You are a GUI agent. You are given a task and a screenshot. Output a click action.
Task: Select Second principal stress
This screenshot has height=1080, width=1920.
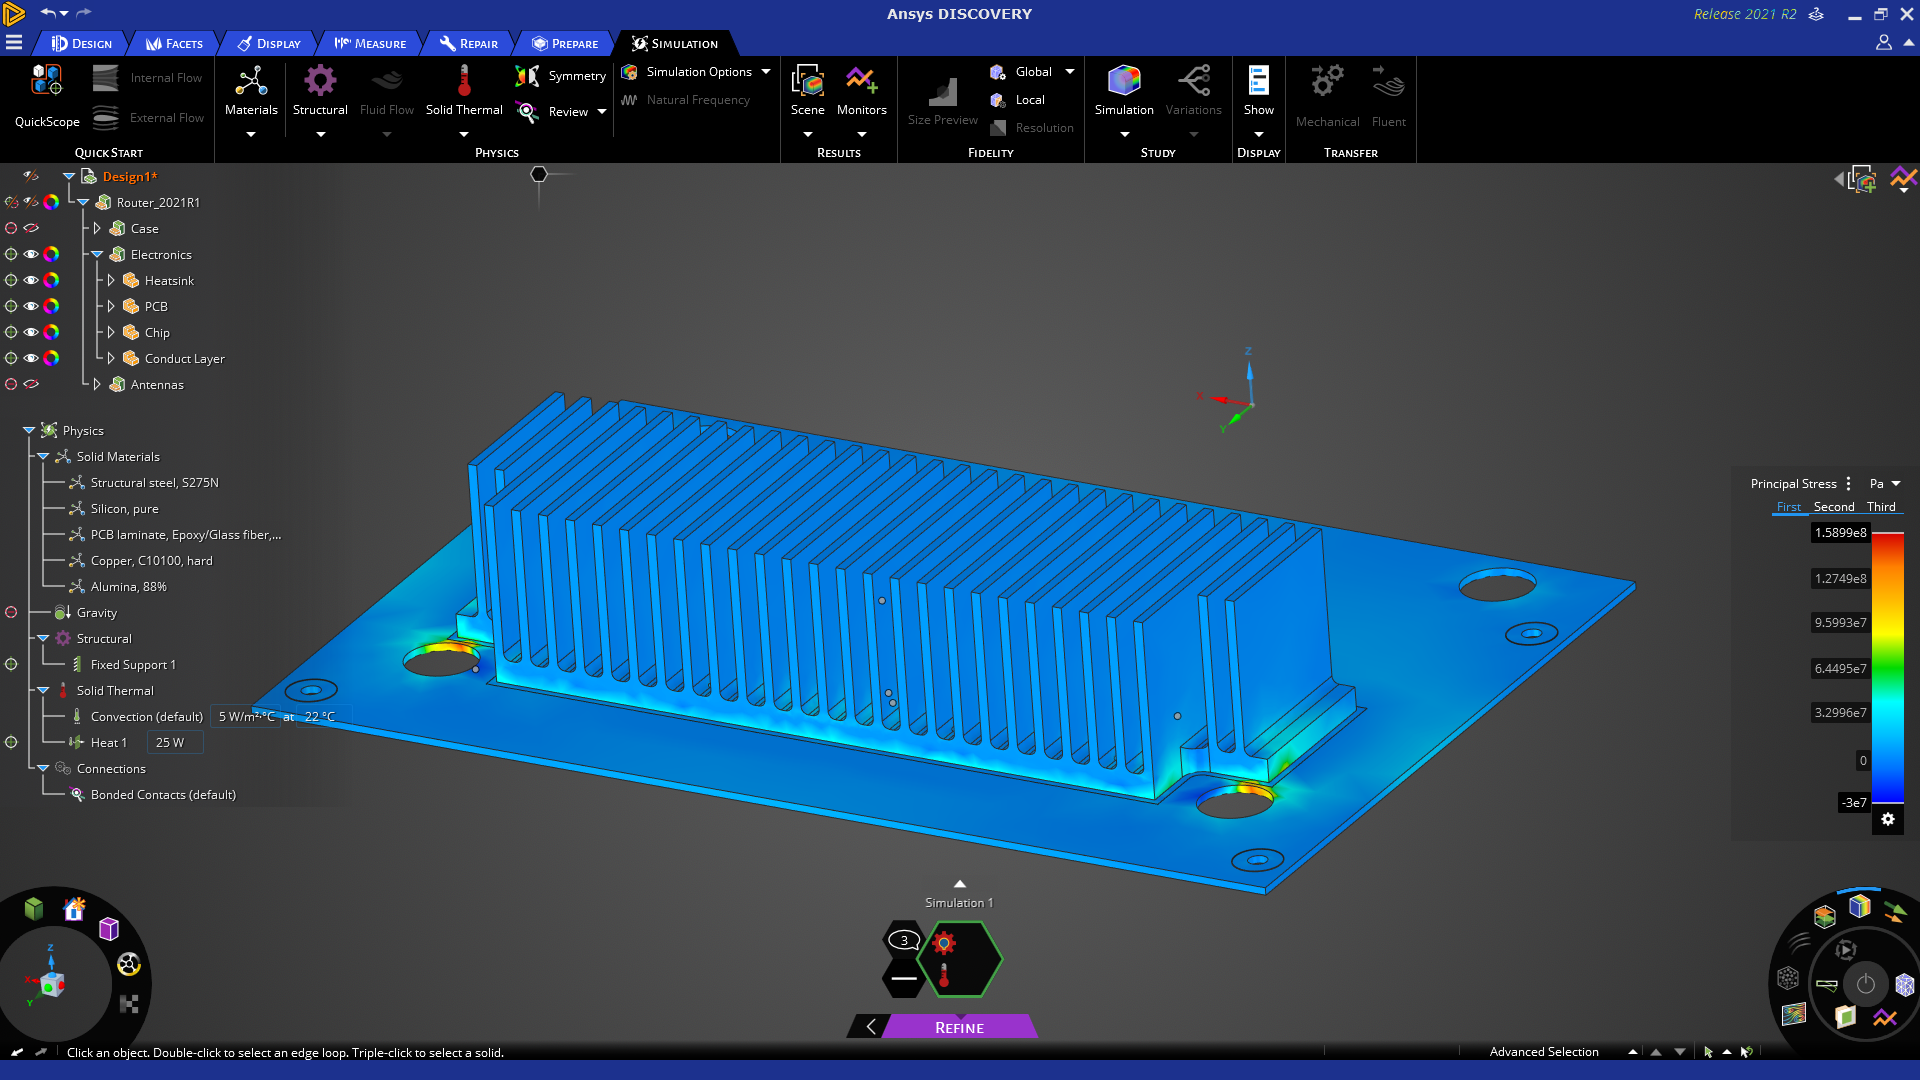(1834, 507)
